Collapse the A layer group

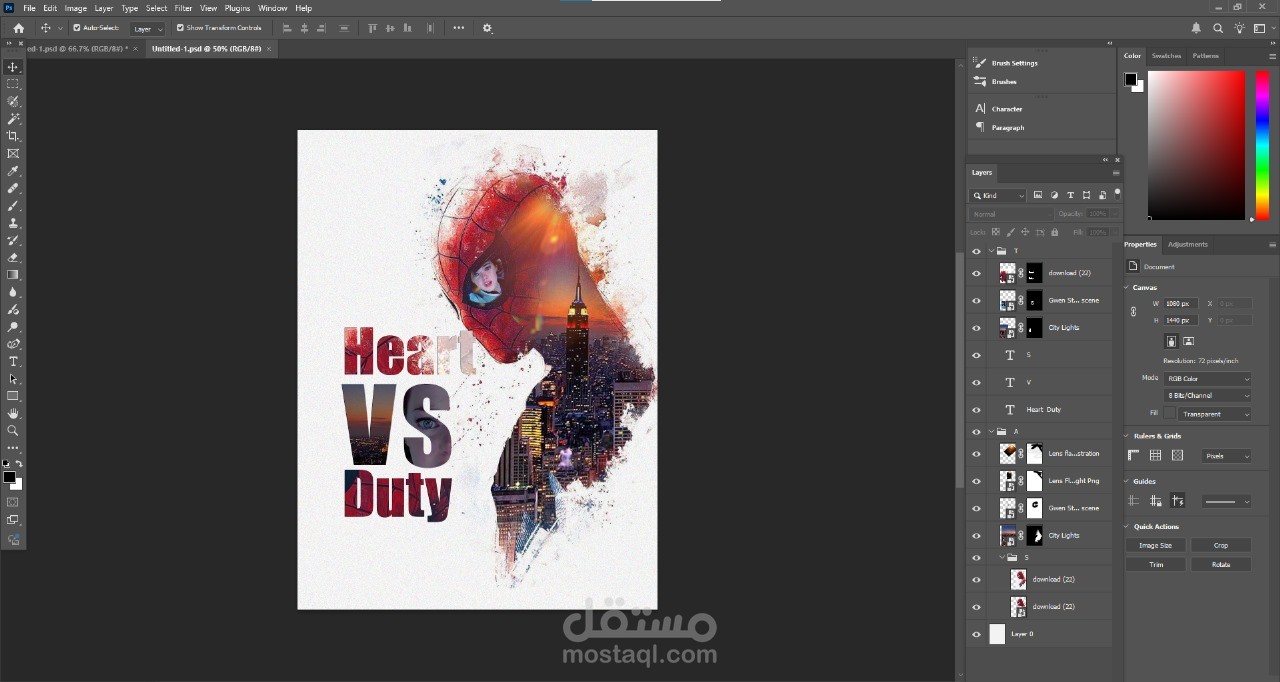pos(991,431)
